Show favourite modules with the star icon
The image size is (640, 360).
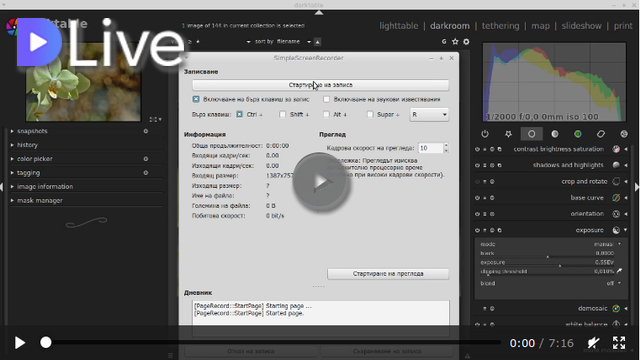pos(508,134)
